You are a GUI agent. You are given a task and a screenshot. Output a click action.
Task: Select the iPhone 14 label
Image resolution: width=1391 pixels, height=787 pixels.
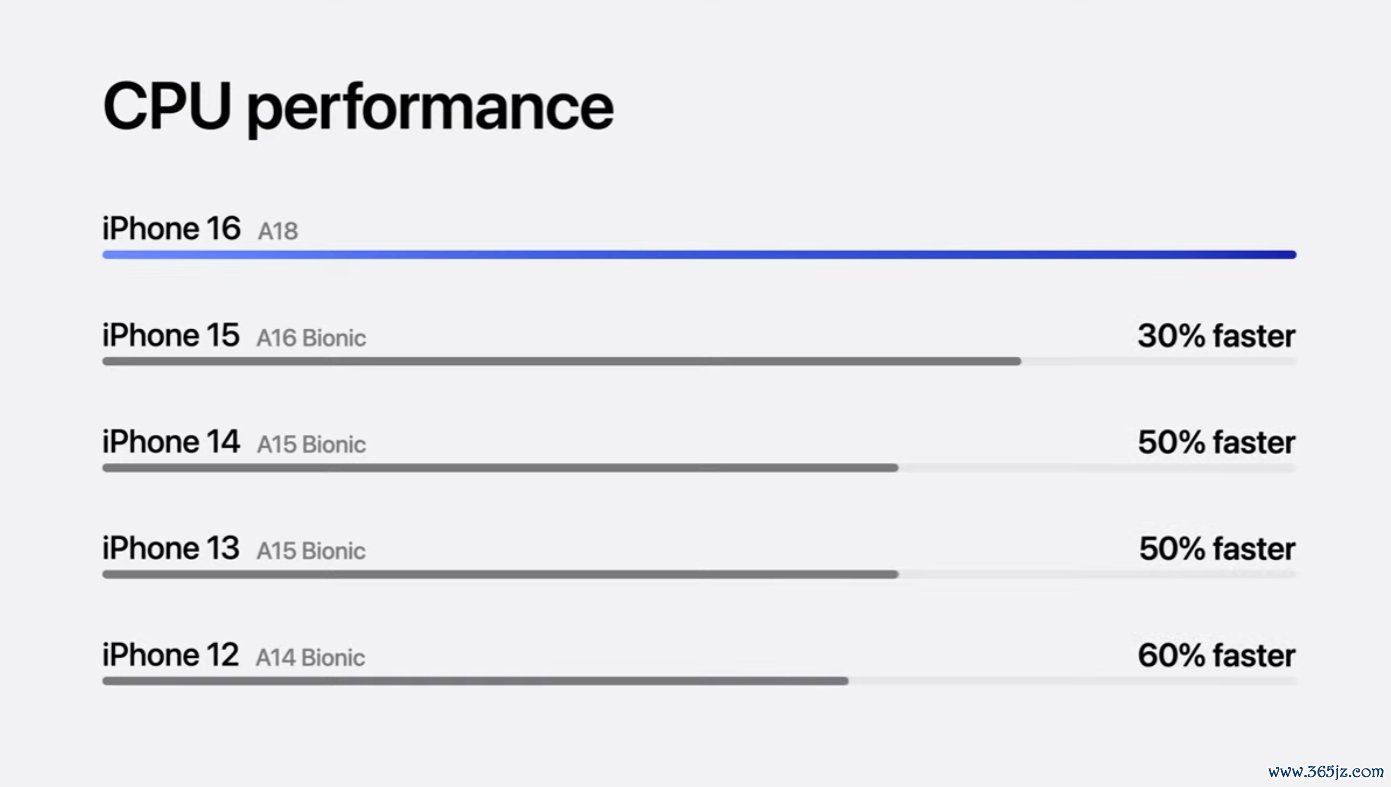(171, 441)
